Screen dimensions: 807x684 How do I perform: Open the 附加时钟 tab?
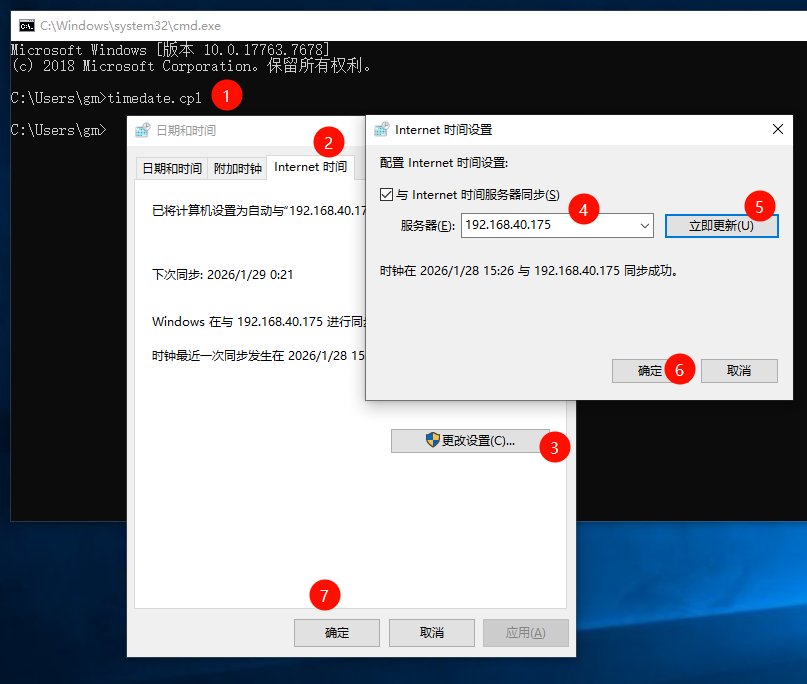(x=237, y=168)
